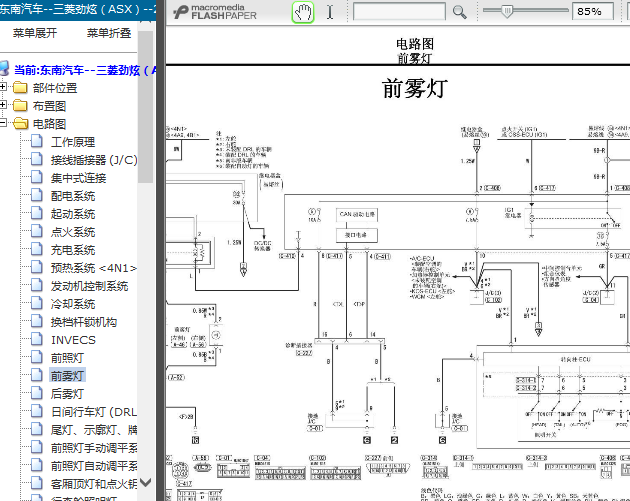Click the document icon beside 前雾灯
The width and height of the screenshot is (630, 501).
pyautogui.click(x=37, y=375)
